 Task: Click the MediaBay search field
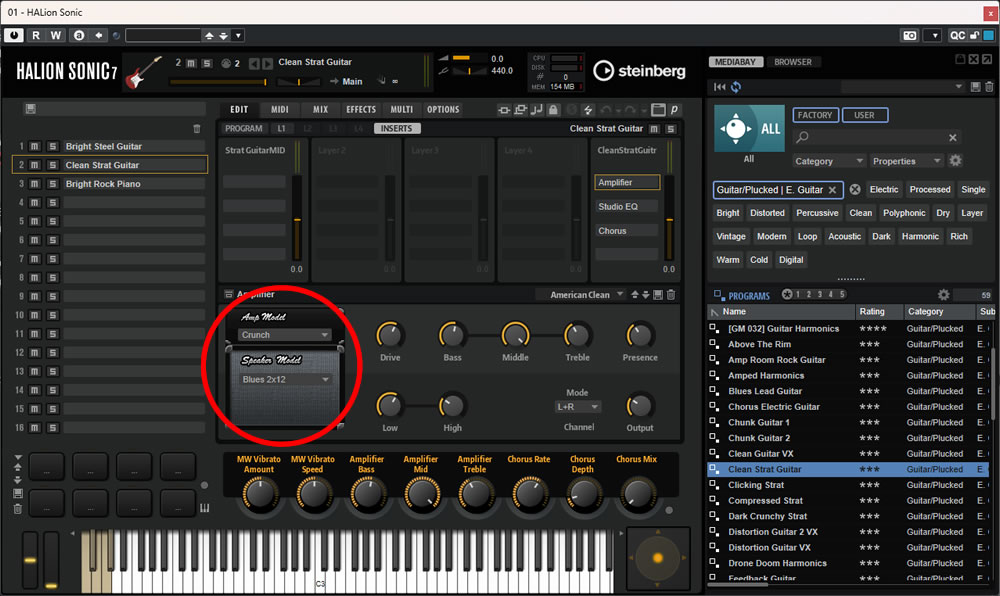click(x=877, y=138)
